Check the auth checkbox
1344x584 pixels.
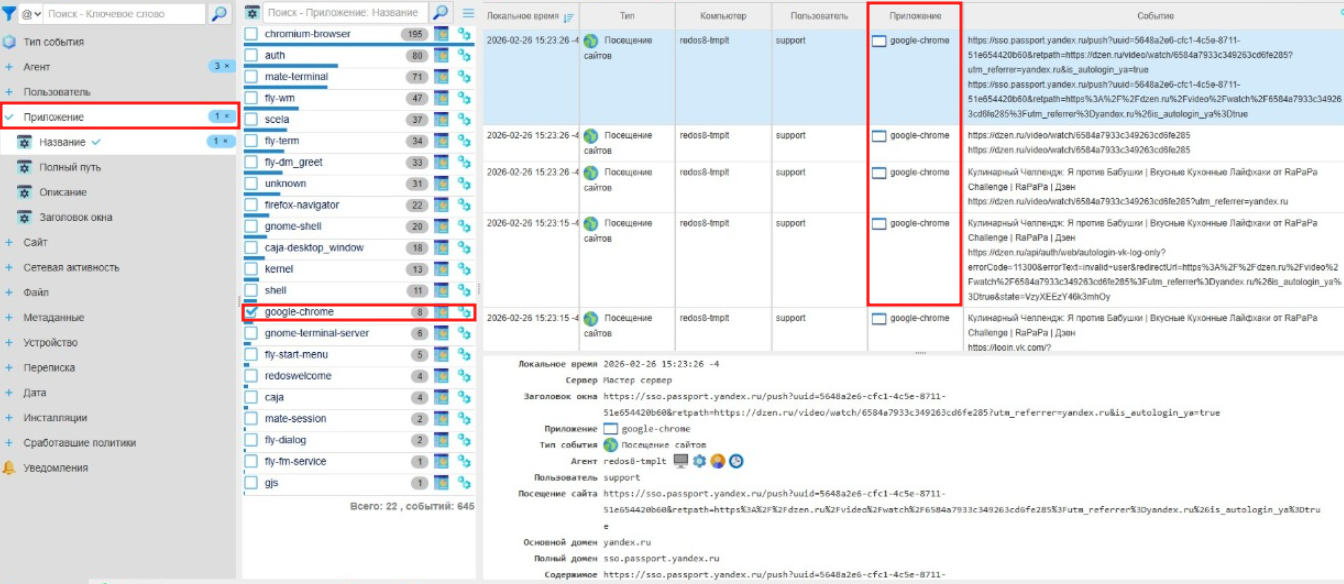click(x=251, y=56)
